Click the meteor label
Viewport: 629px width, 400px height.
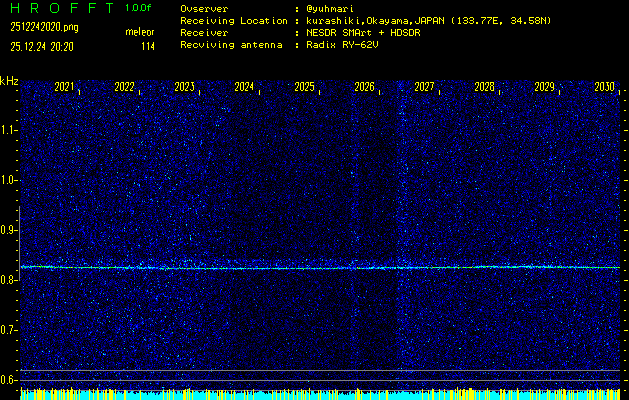click(139, 33)
